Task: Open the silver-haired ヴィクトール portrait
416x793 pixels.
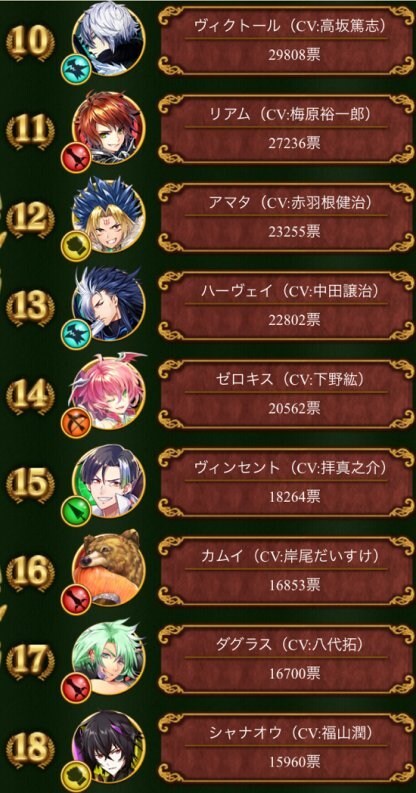Action: [x=108, y=38]
